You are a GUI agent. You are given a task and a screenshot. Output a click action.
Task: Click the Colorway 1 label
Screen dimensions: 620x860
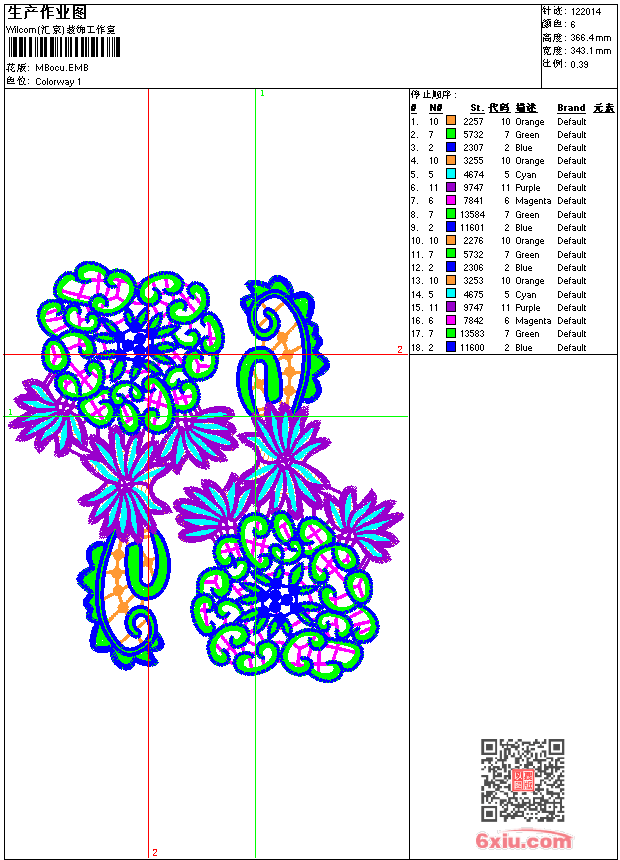coord(58,82)
